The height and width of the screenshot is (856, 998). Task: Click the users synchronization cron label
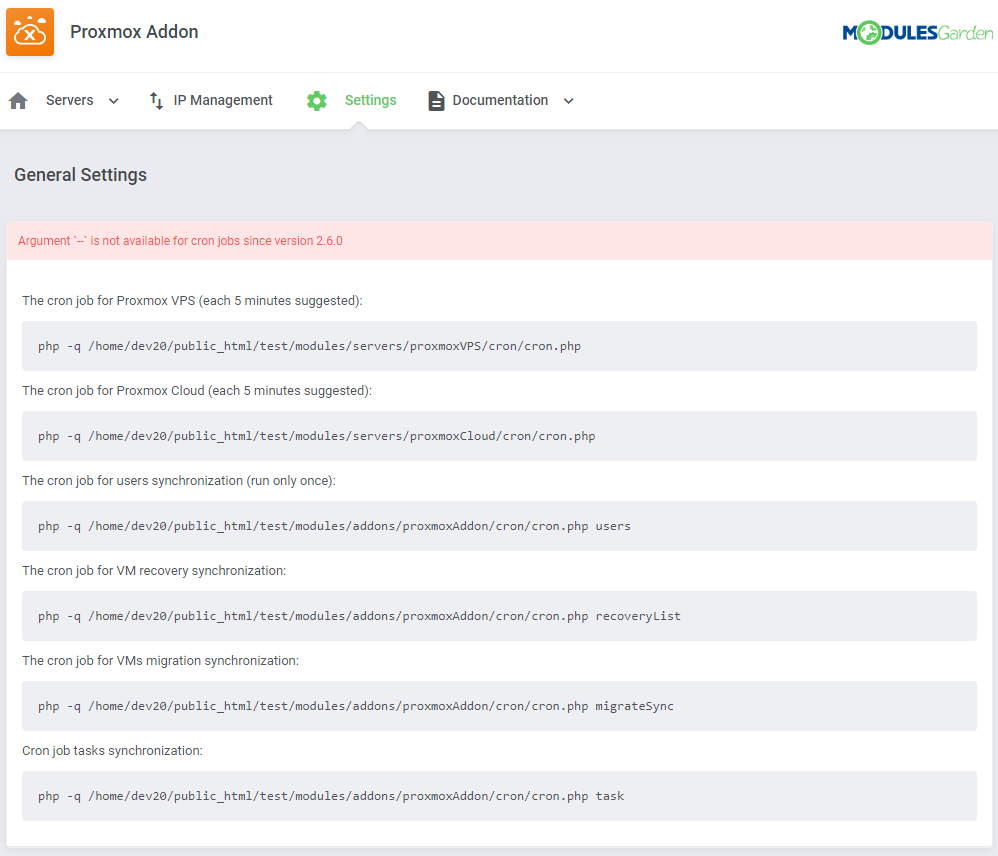(179, 481)
